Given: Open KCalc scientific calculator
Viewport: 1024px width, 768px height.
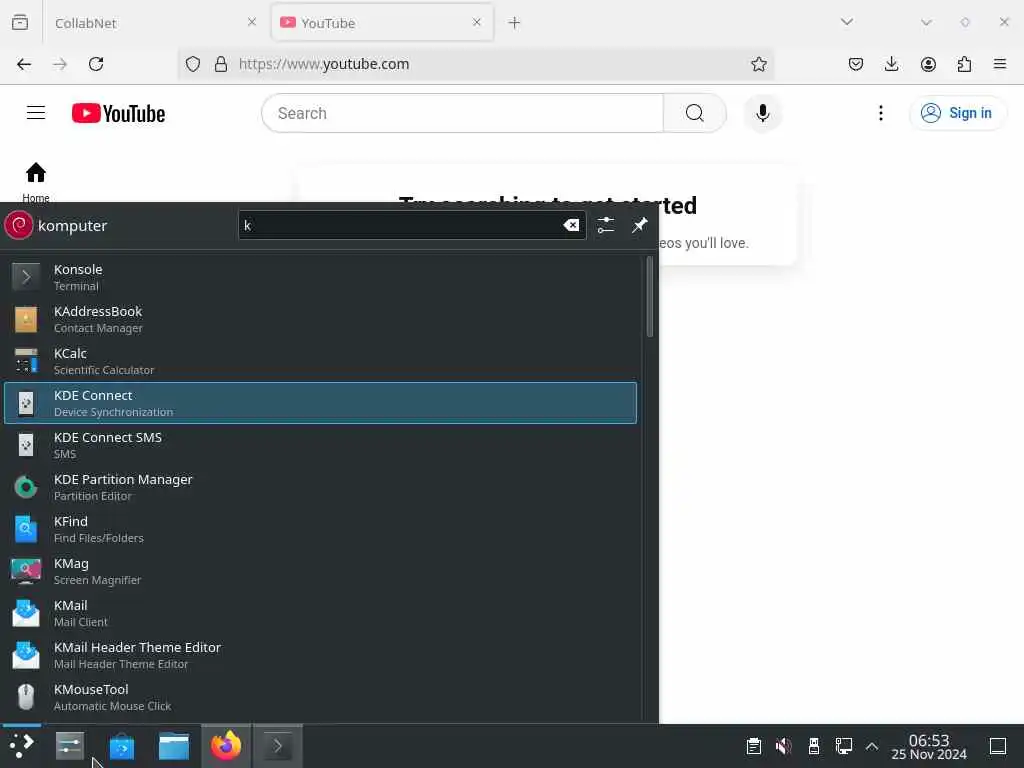Looking at the screenshot, I should (x=320, y=361).
